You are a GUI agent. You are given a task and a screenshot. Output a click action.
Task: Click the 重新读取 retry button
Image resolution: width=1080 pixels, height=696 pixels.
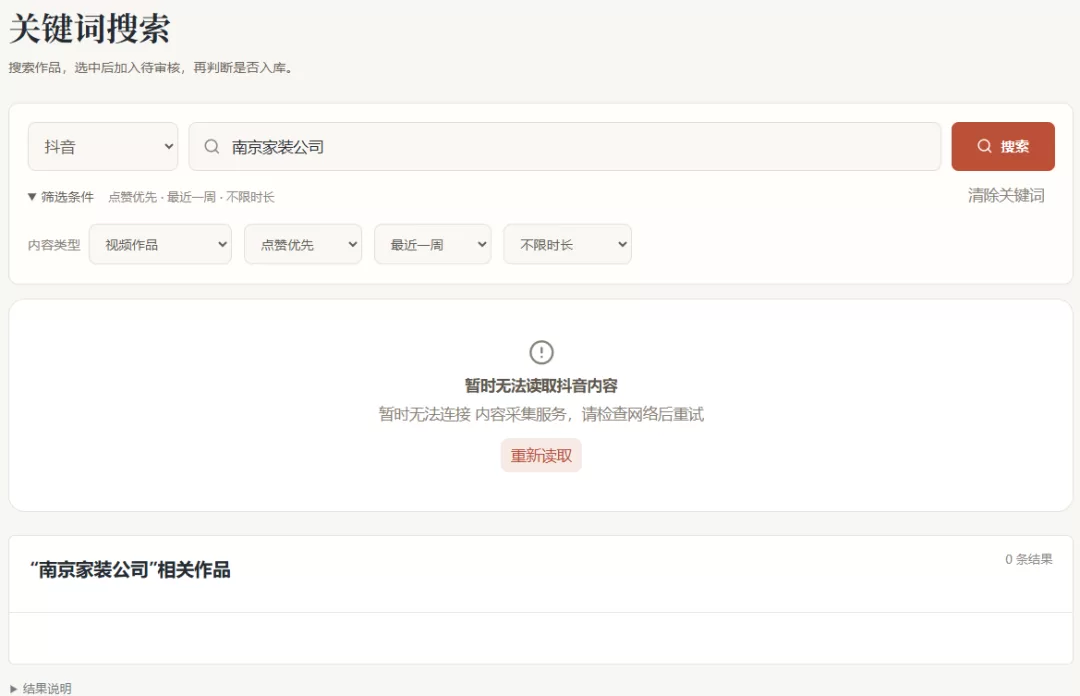pos(541,456)
